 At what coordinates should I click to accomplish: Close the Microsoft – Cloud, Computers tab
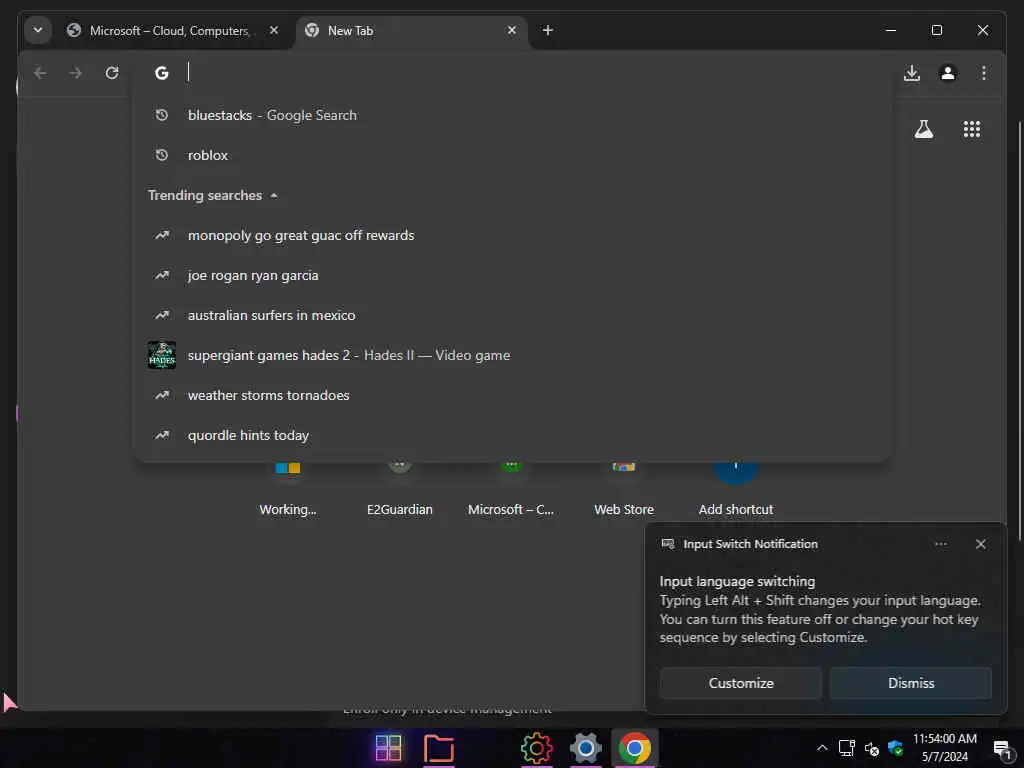(274, 30)
